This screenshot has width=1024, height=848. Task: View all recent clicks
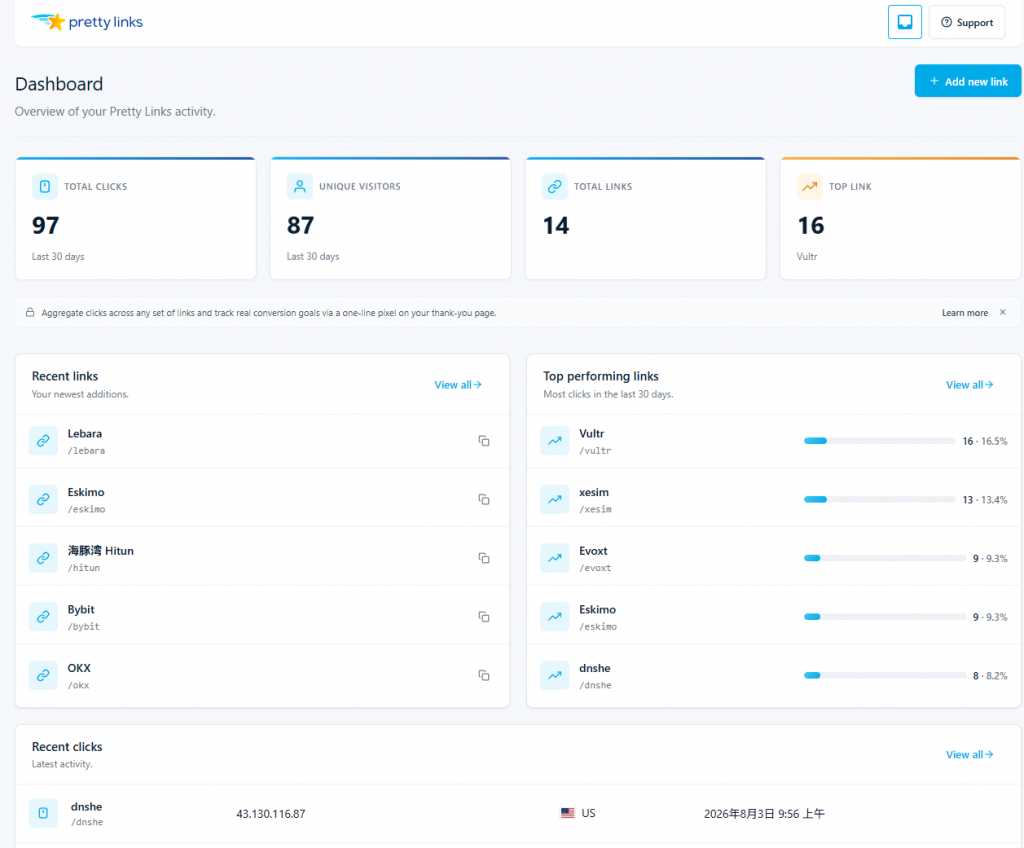969,755
